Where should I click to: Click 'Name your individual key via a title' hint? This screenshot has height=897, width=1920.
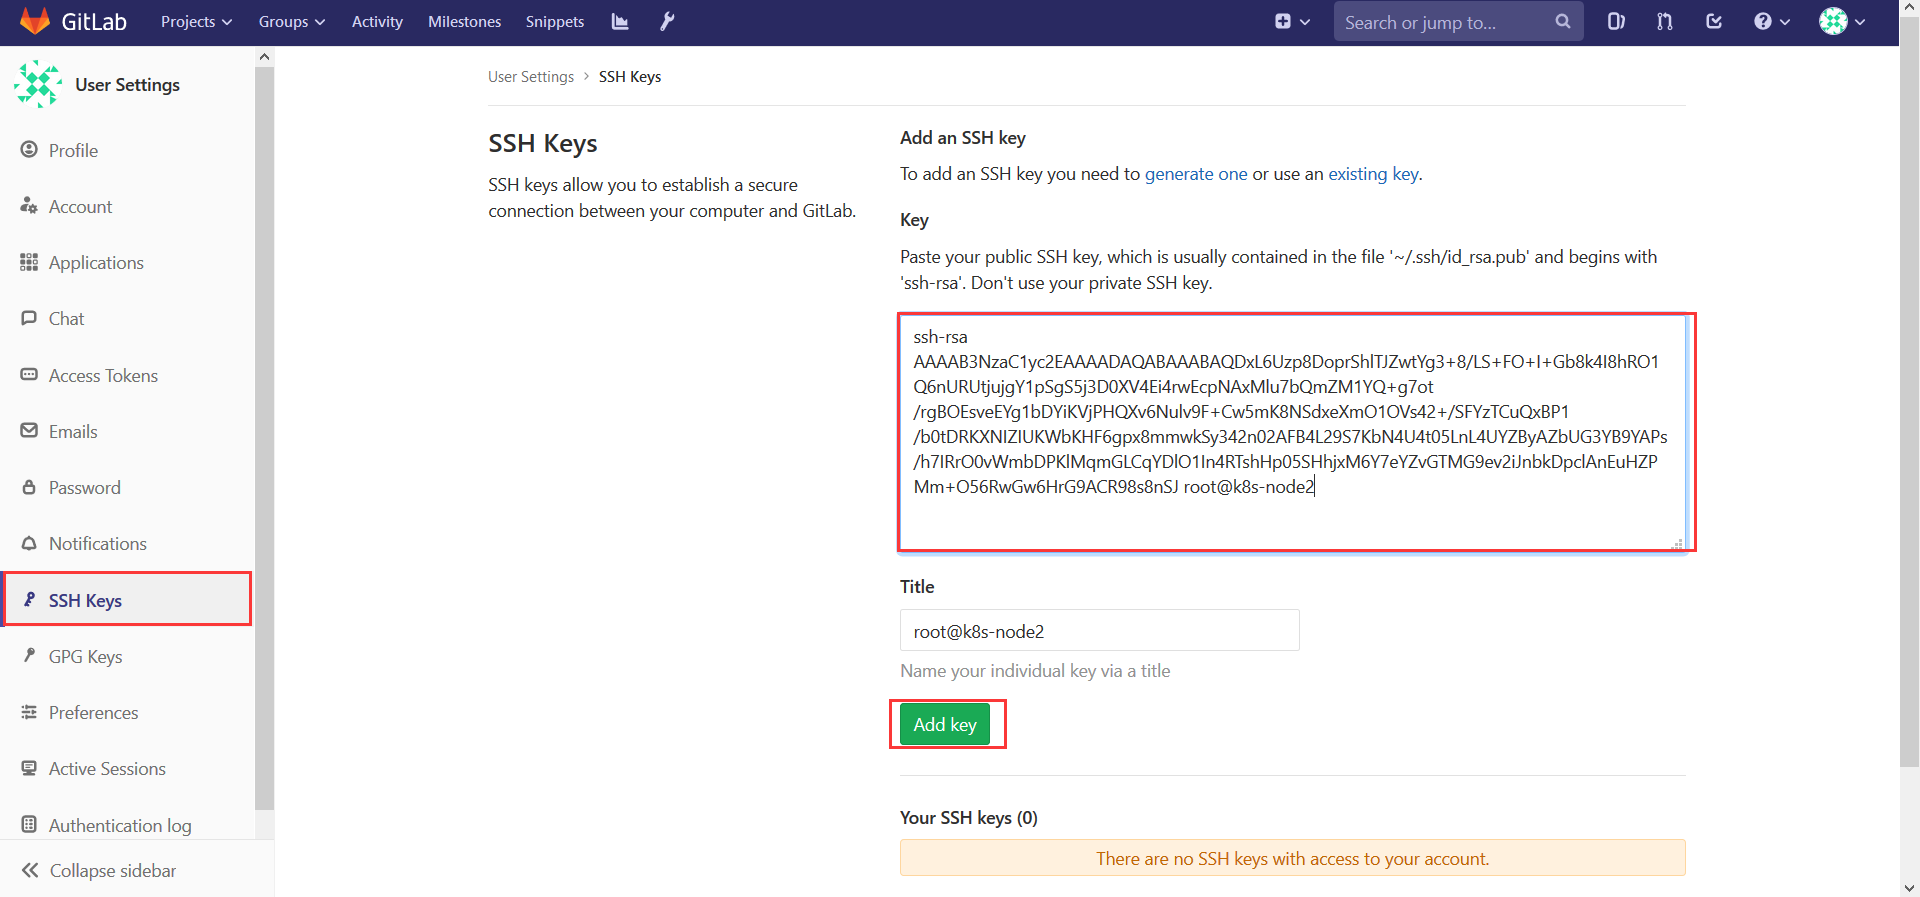pyautogui.click(x=1035, y=671)
